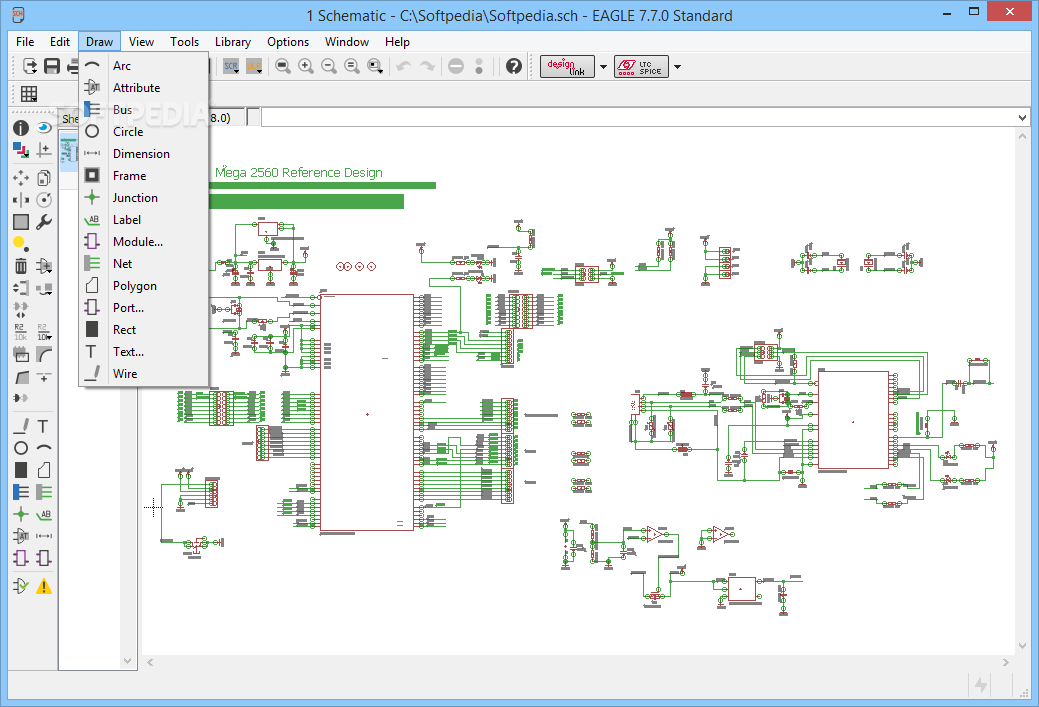Select the Delete trash can tool
The width and height of the screenshot is (1039, 707).
(x=21, y=266)
